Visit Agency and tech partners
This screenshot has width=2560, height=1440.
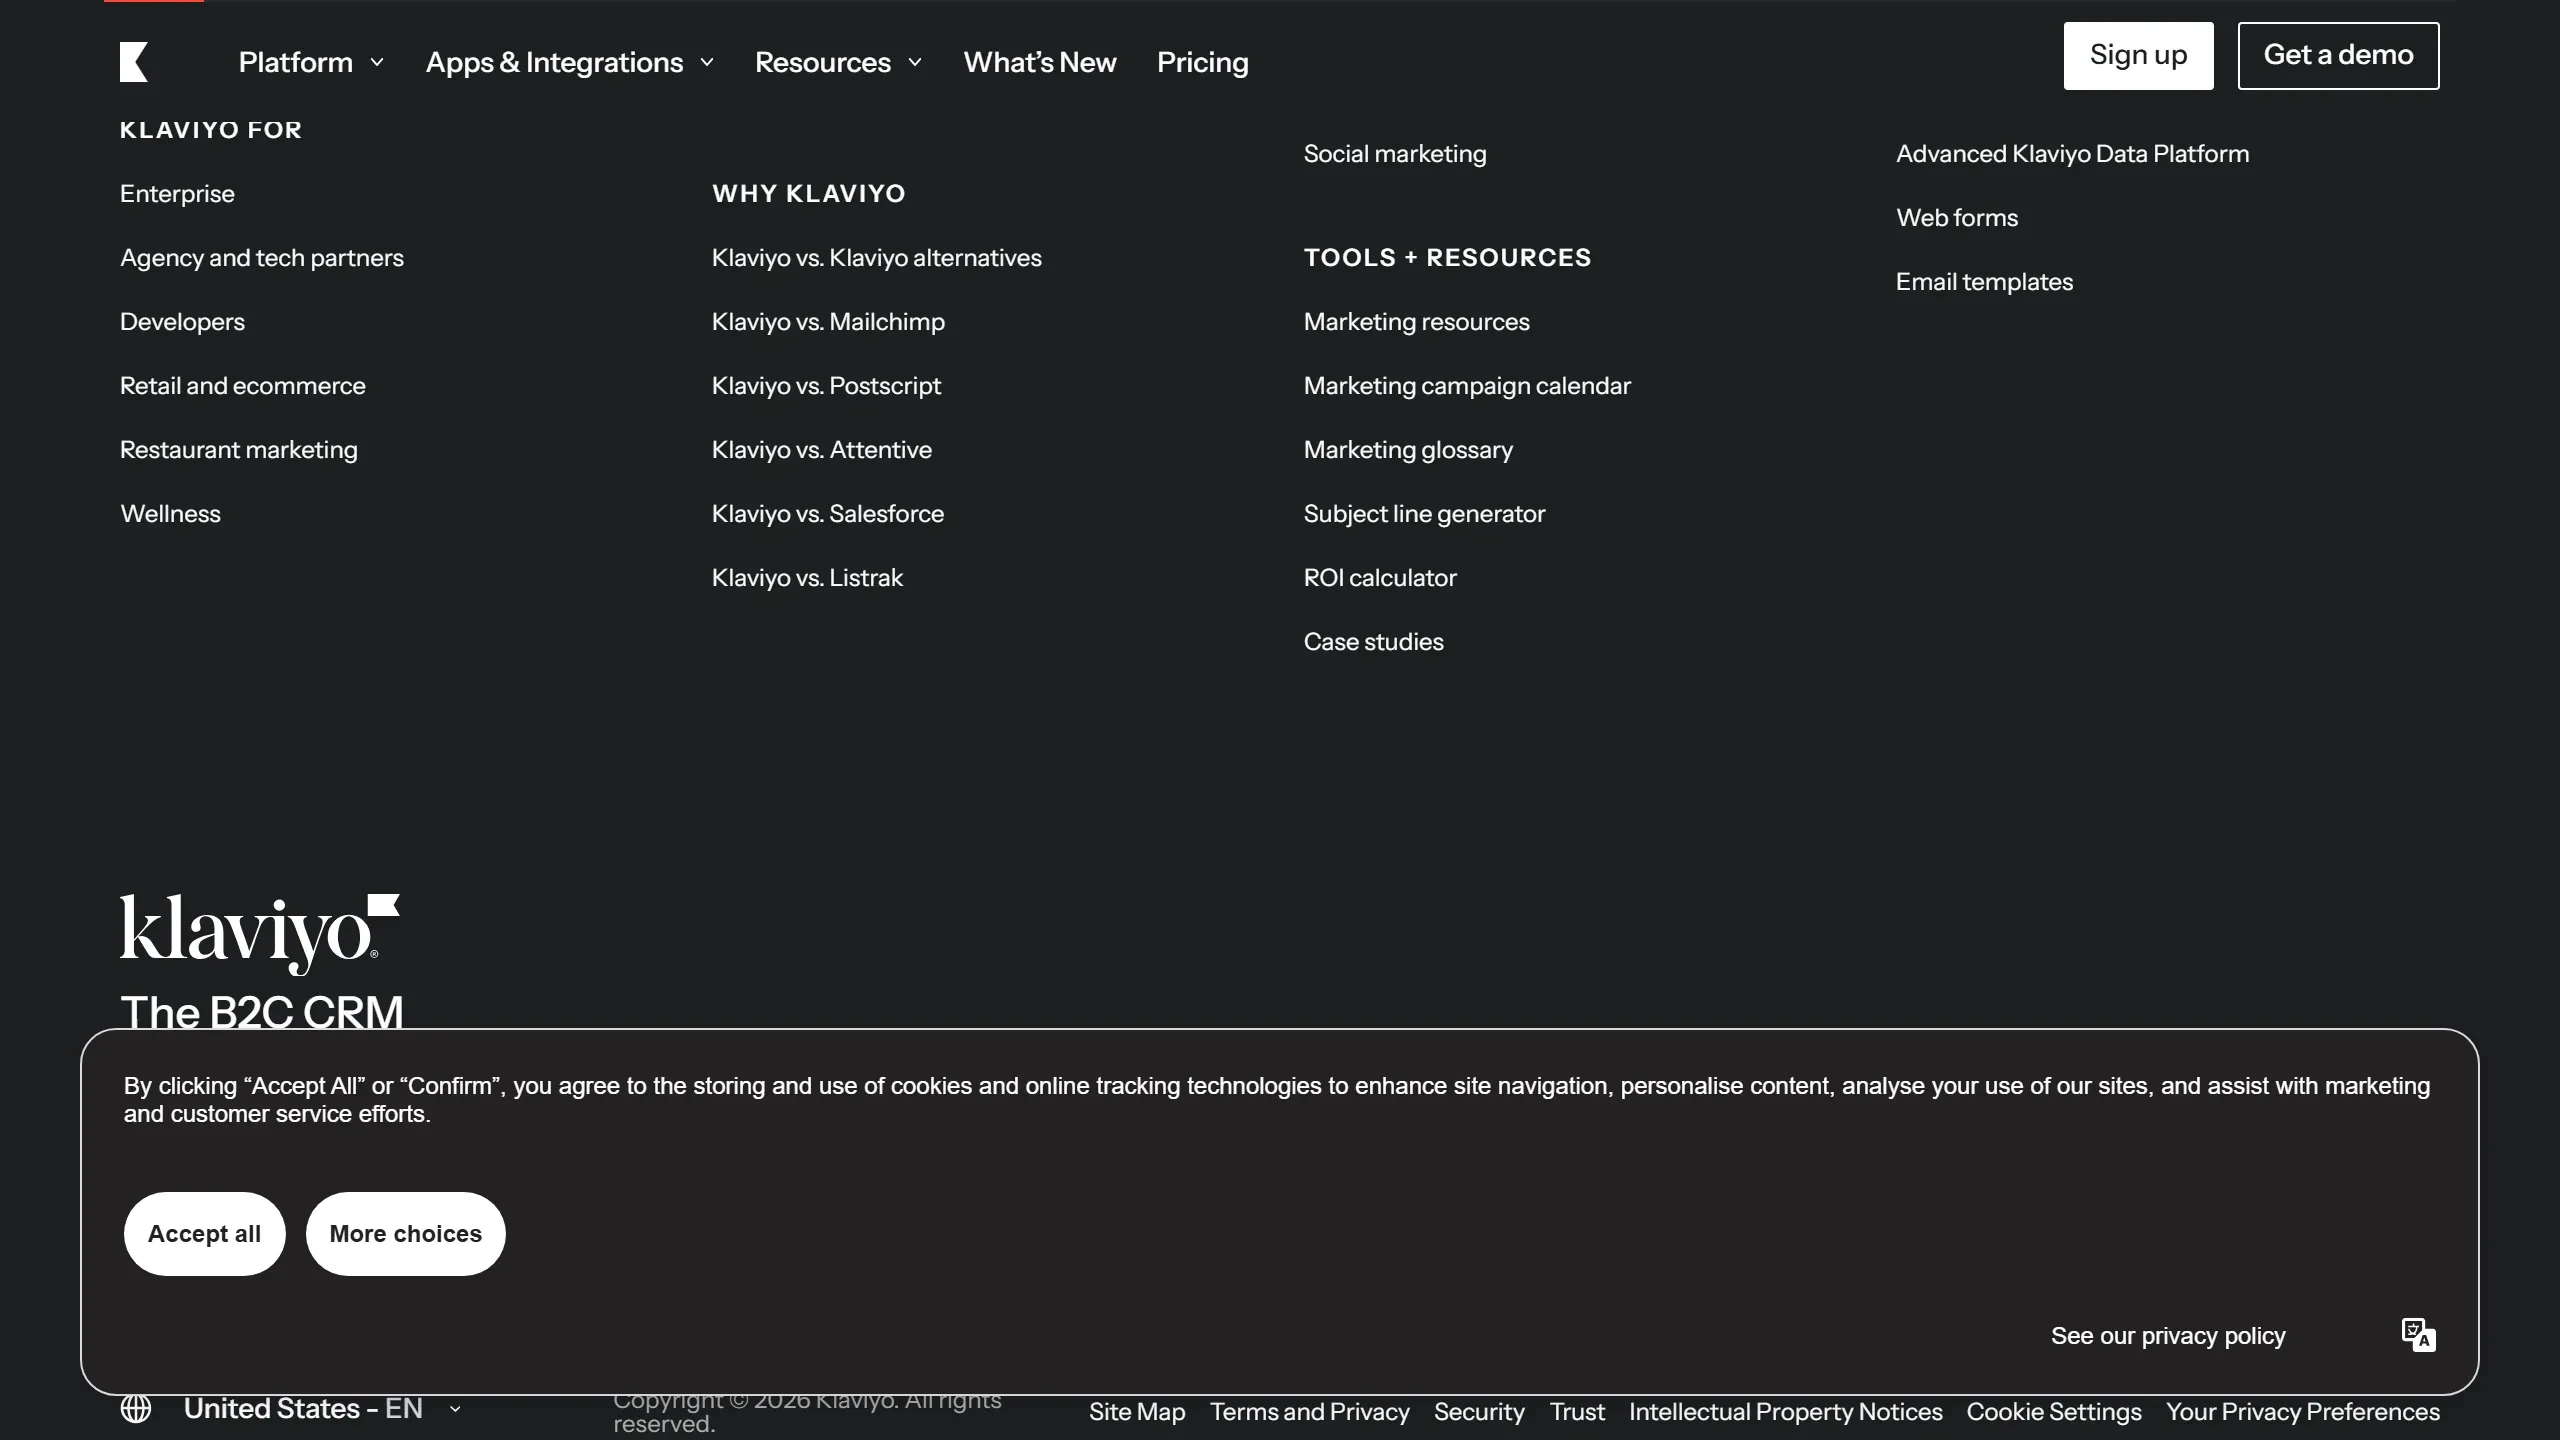tap(262, 257)
